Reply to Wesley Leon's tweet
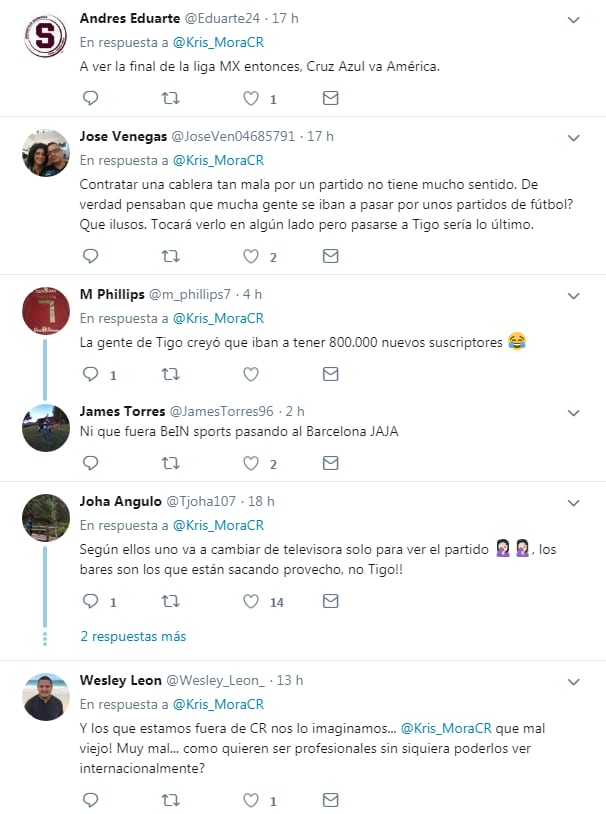606x814 pixels. click(x=90, y=799)
